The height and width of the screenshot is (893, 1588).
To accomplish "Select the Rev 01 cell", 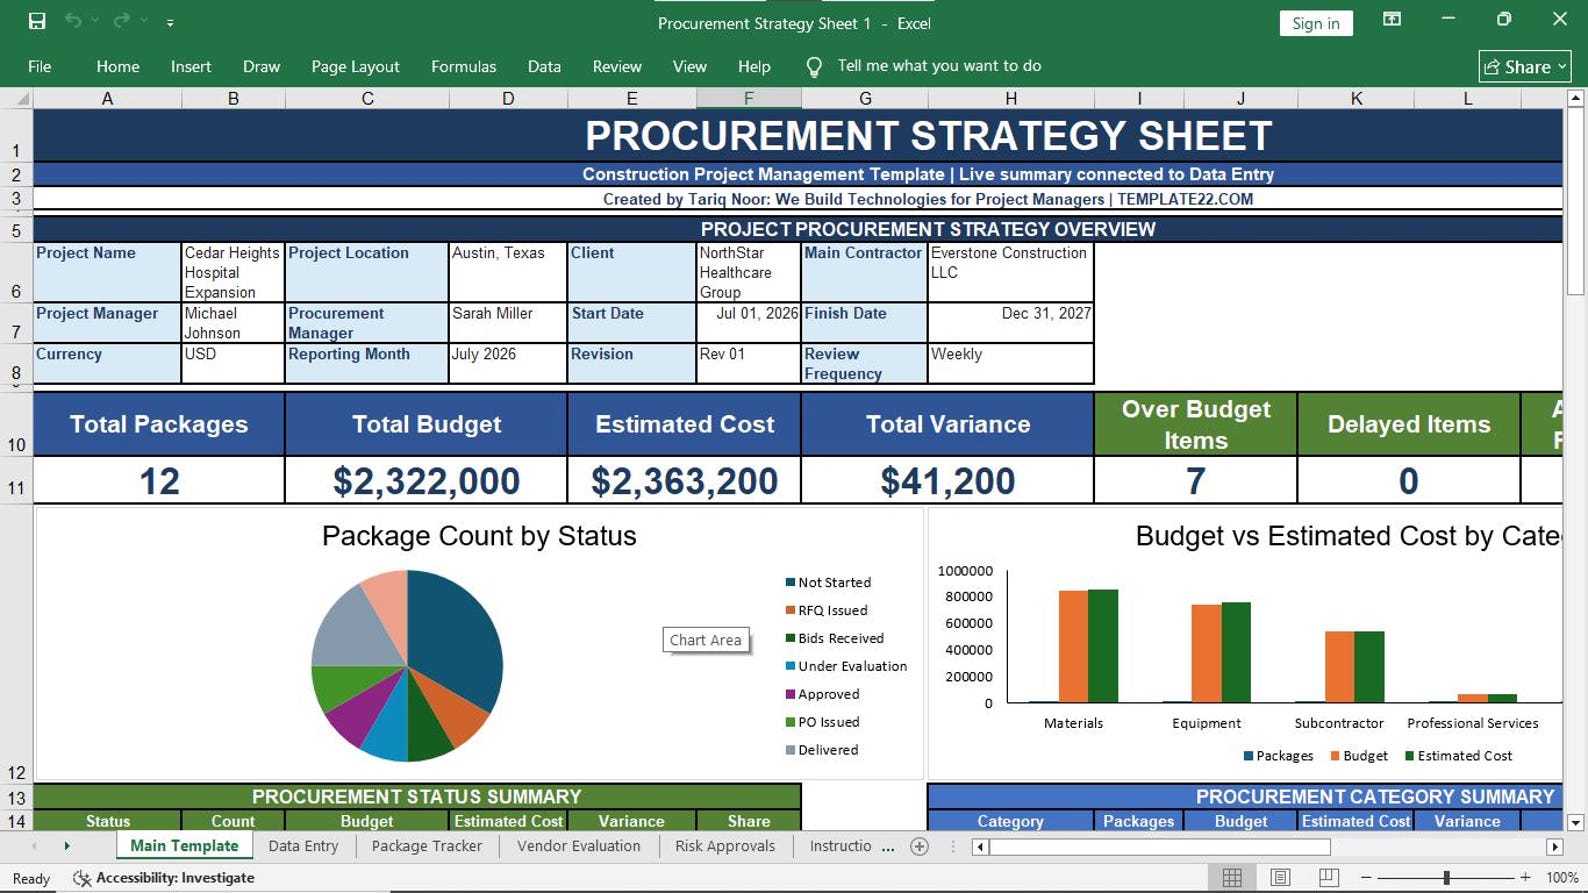I will coord(748,363).
